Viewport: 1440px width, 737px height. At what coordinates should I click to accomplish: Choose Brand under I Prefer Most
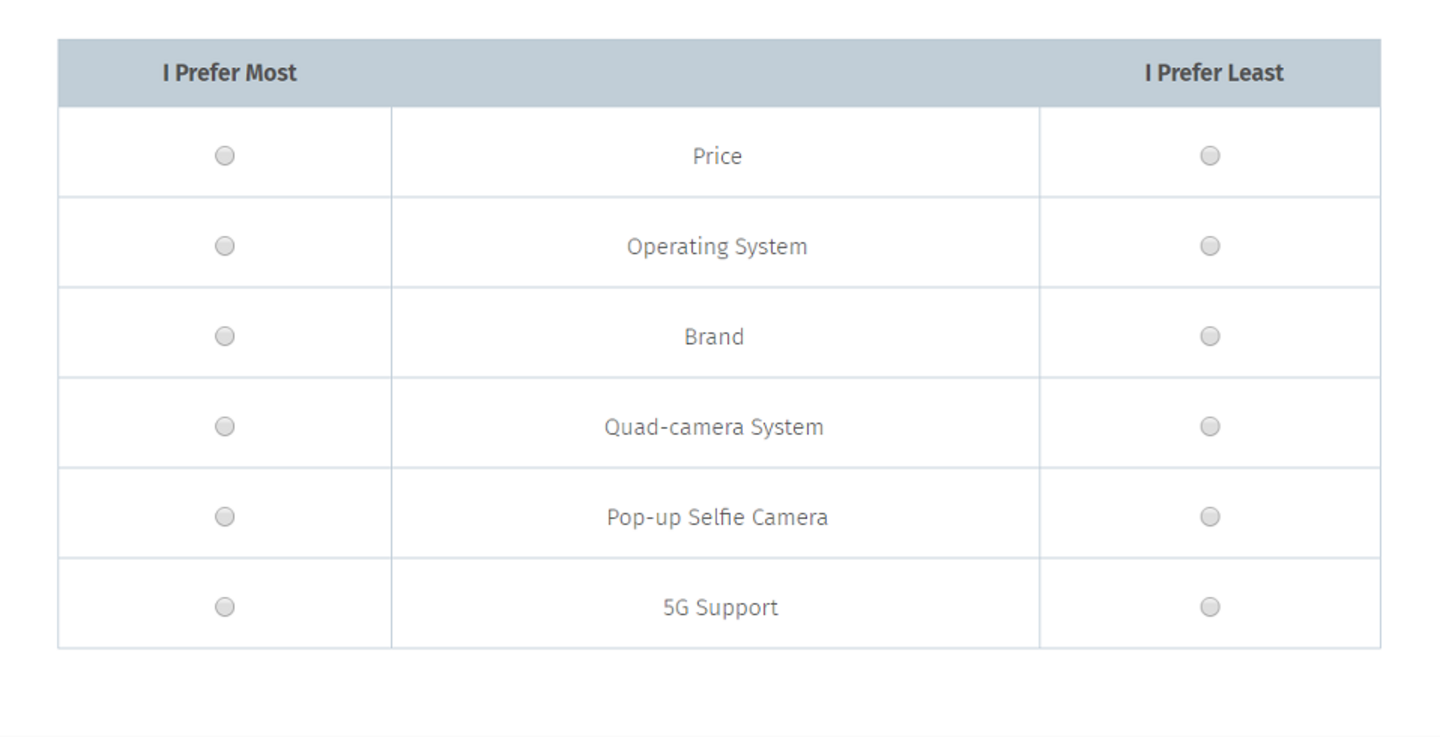coord(225,336)
